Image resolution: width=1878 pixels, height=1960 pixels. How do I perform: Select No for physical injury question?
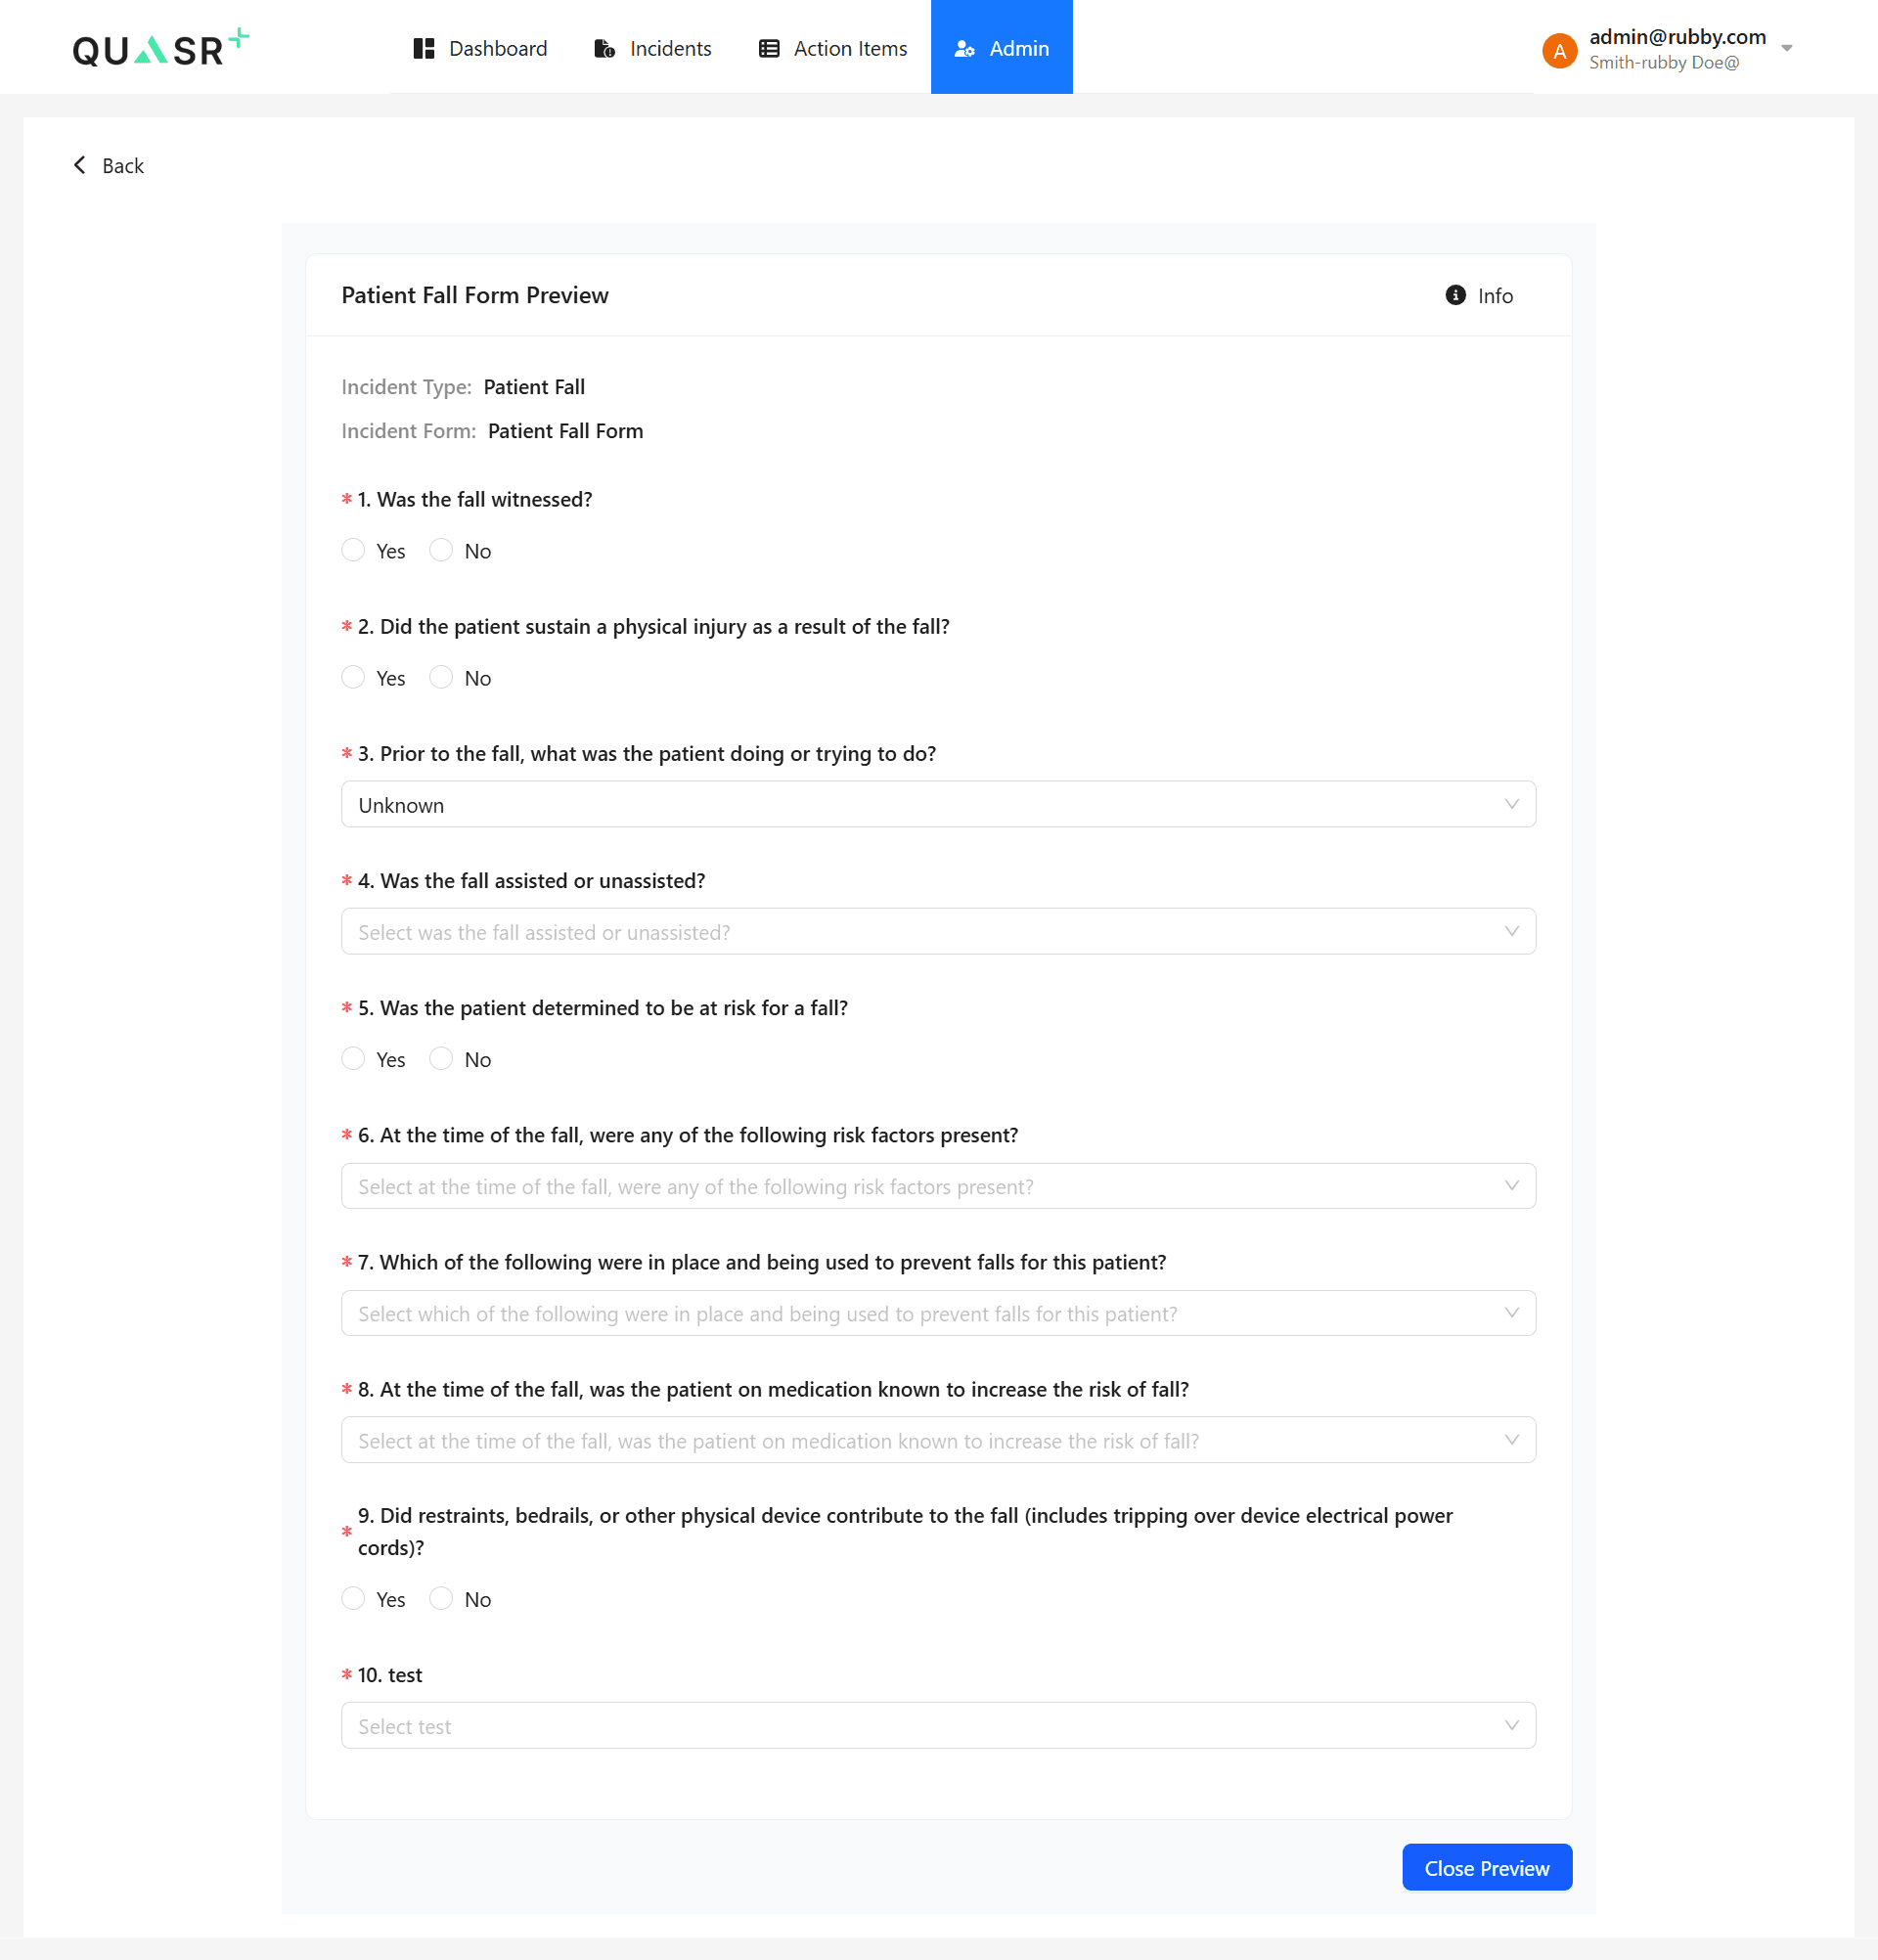(x=440, y=677)
